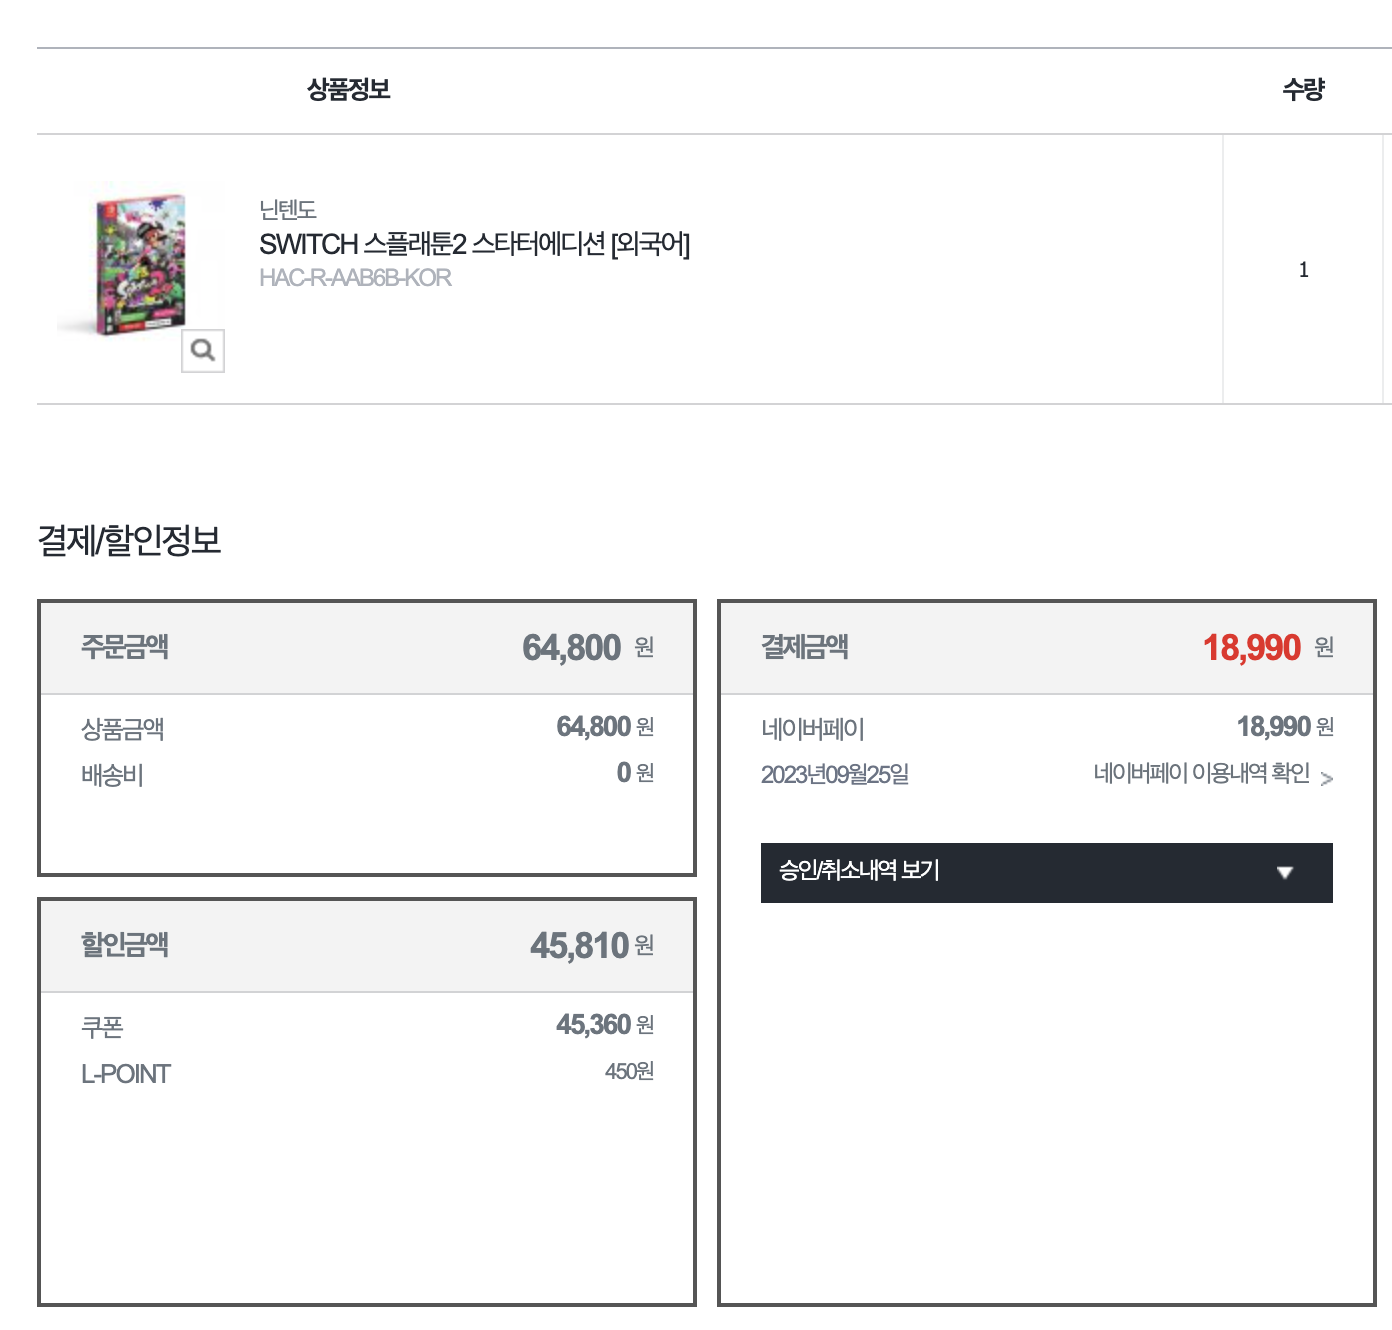Click the 결제/할인정보 section heading
1392x1330 pixels.
tap(129, 540)
